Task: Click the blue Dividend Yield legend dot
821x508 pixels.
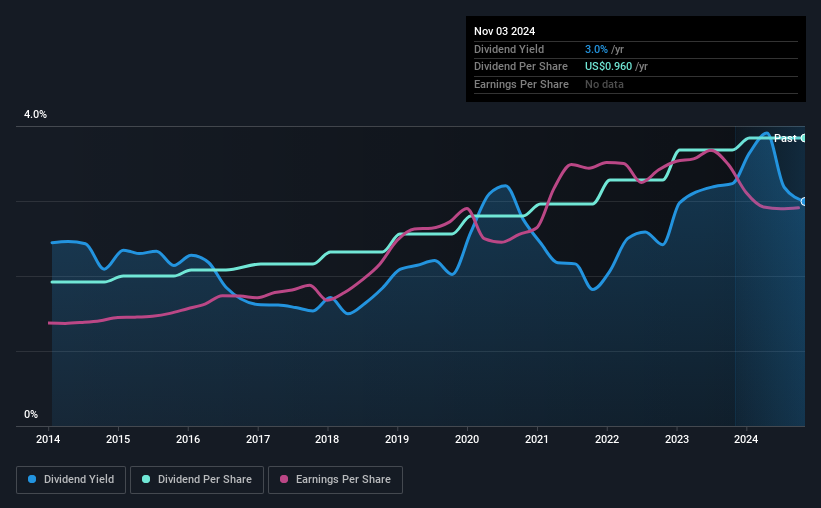Action: point(32,479)
